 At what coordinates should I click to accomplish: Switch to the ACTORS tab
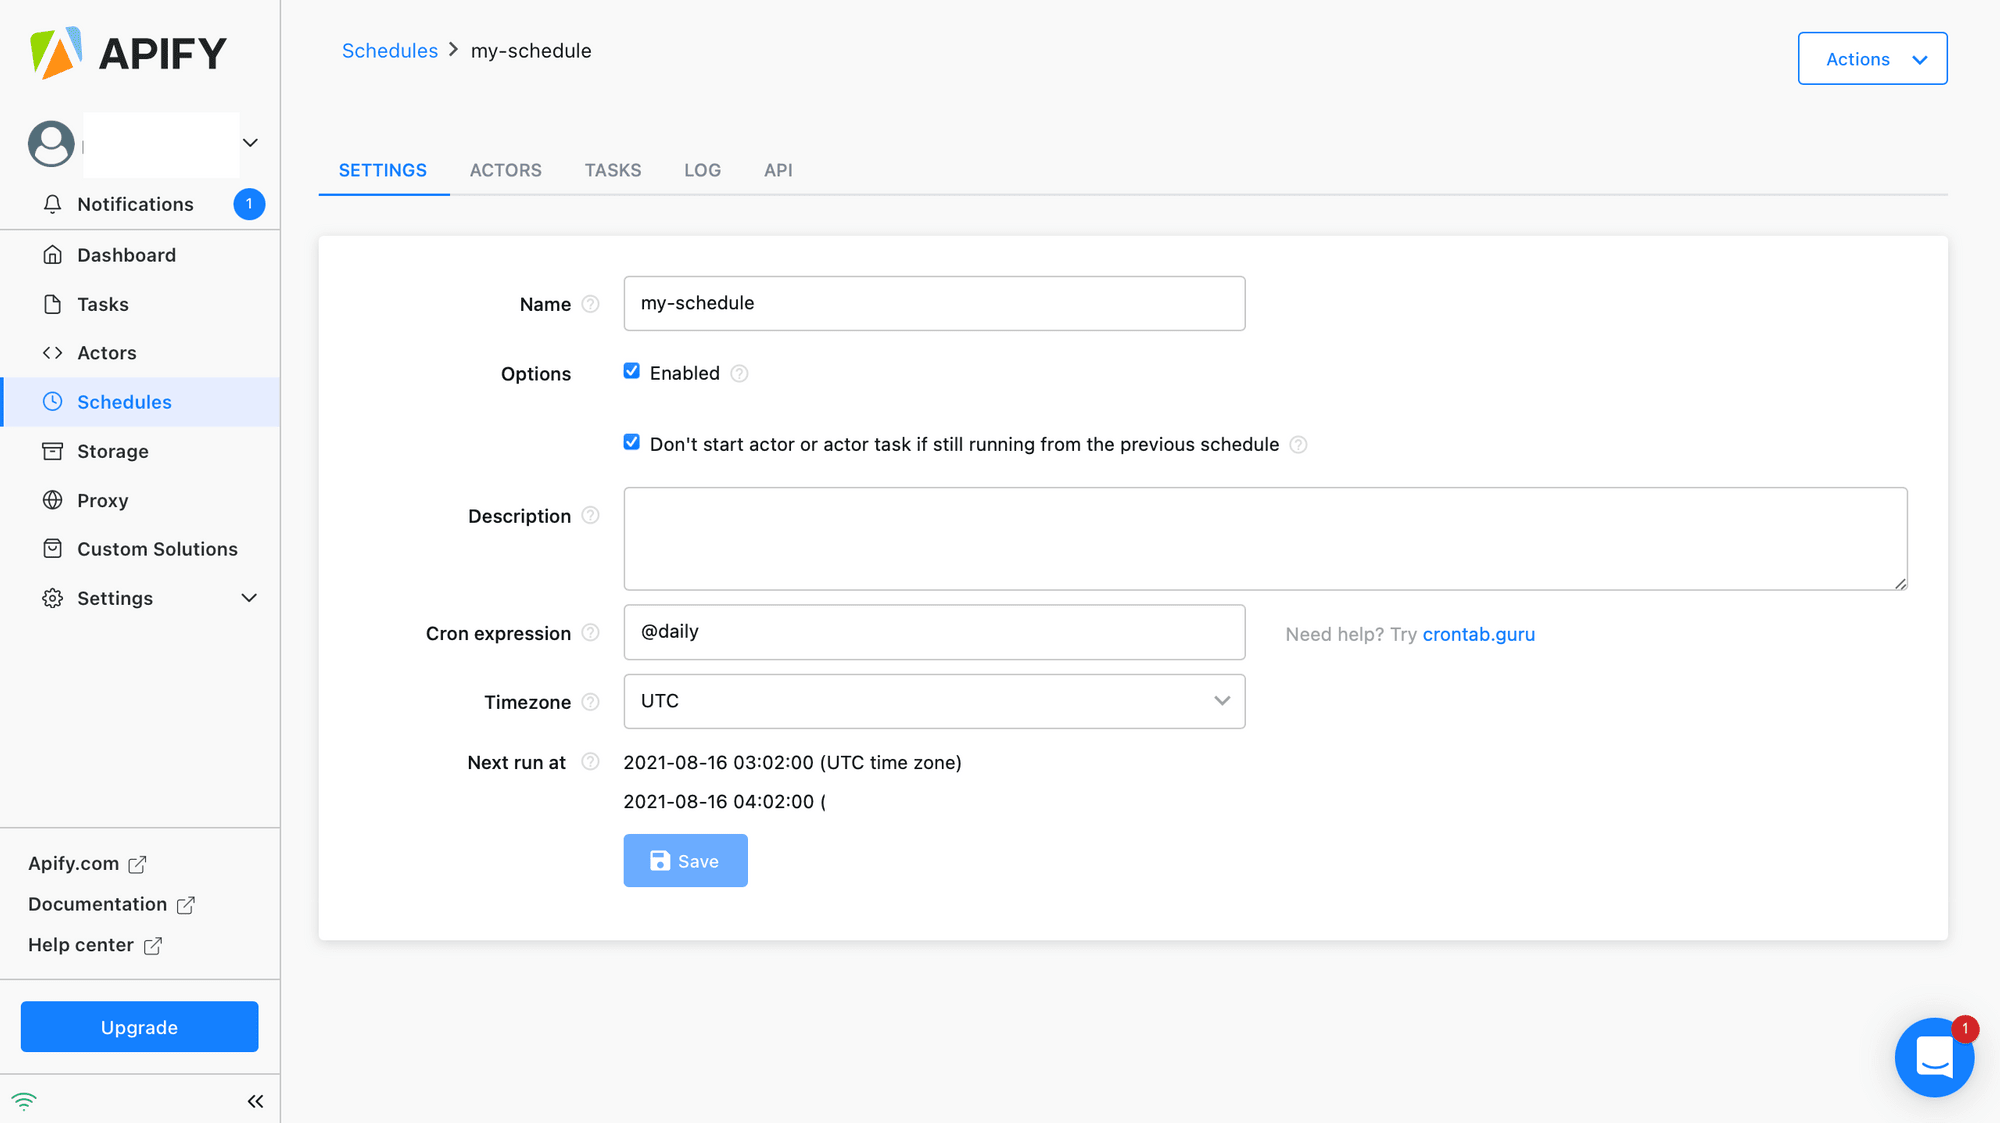point(506,170)
